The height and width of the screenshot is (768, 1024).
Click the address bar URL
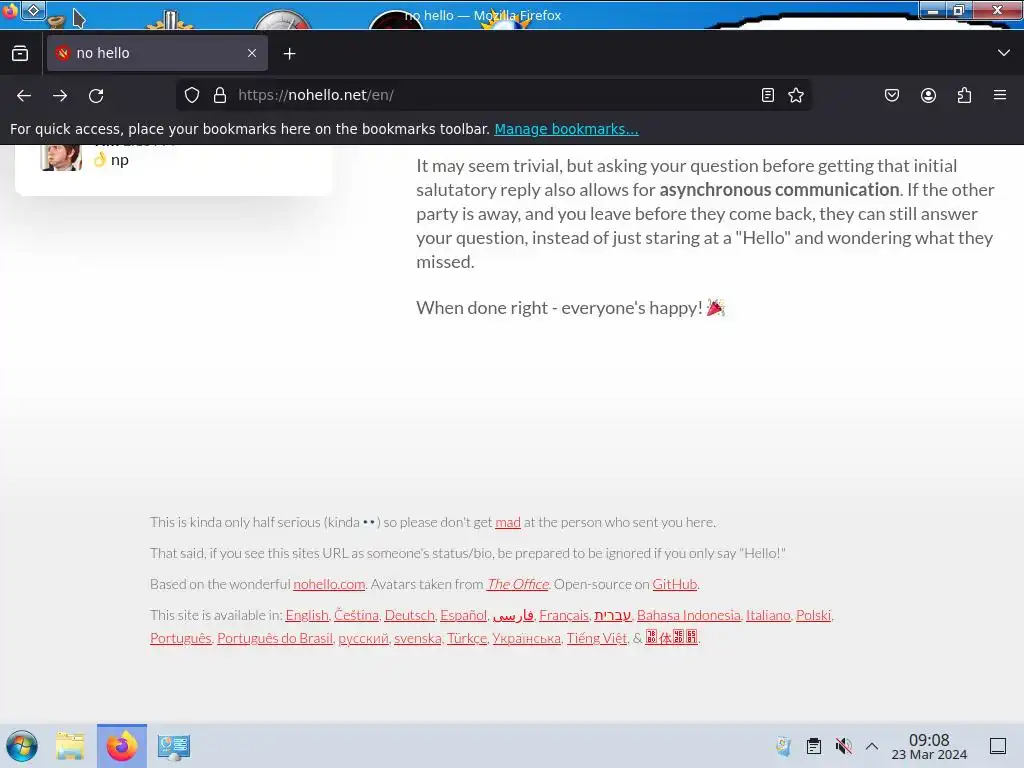coord(496,95)
